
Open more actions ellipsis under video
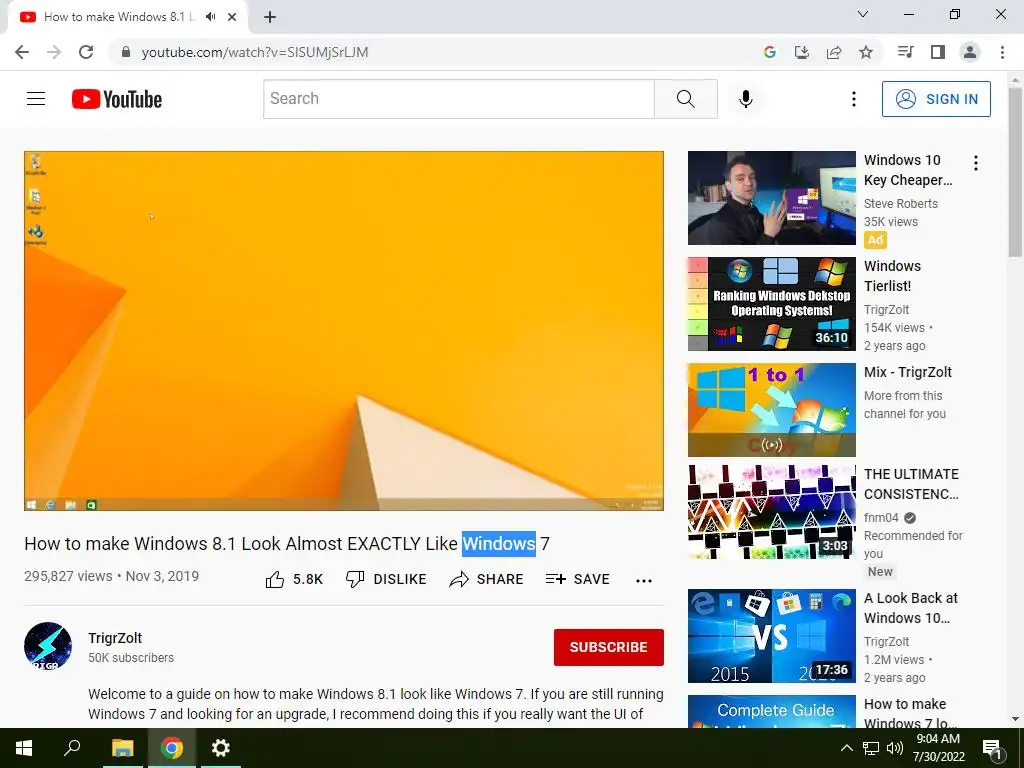(644, 581)
